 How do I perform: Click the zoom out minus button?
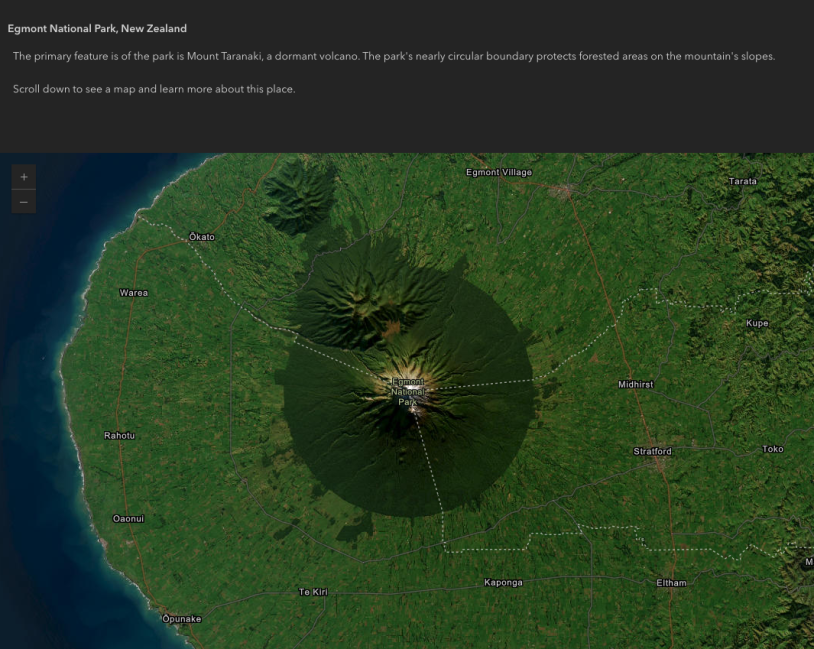point(24,202)
